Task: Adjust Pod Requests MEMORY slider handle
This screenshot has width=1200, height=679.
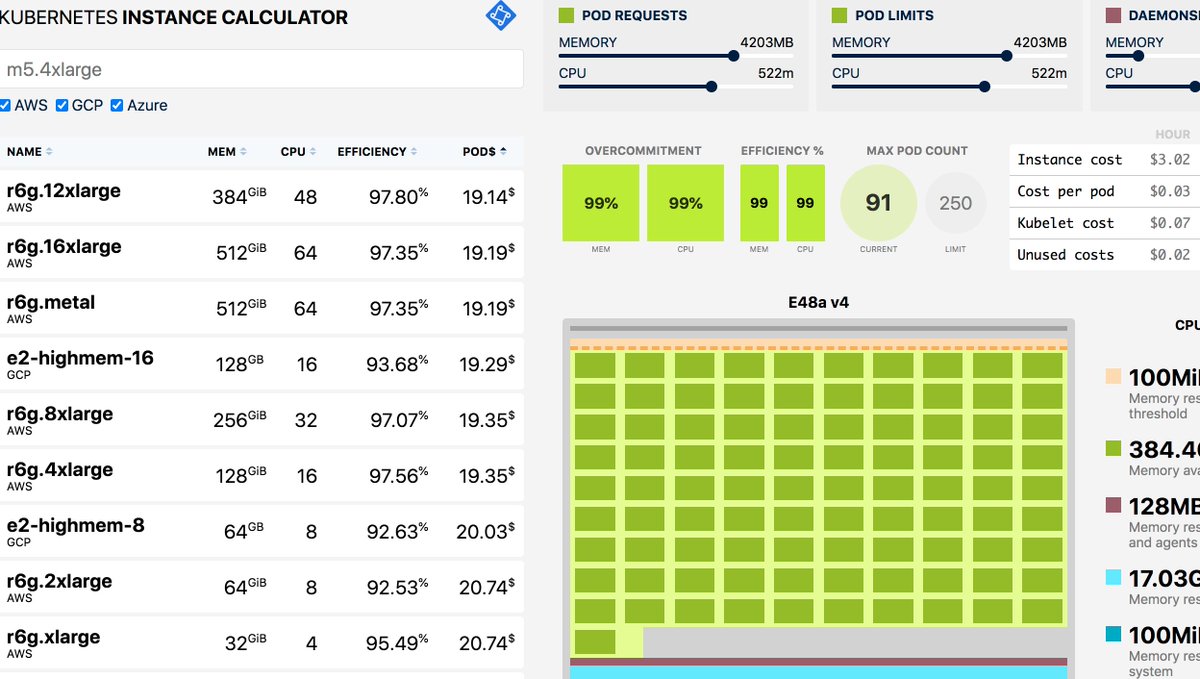Action: point(734,56)
